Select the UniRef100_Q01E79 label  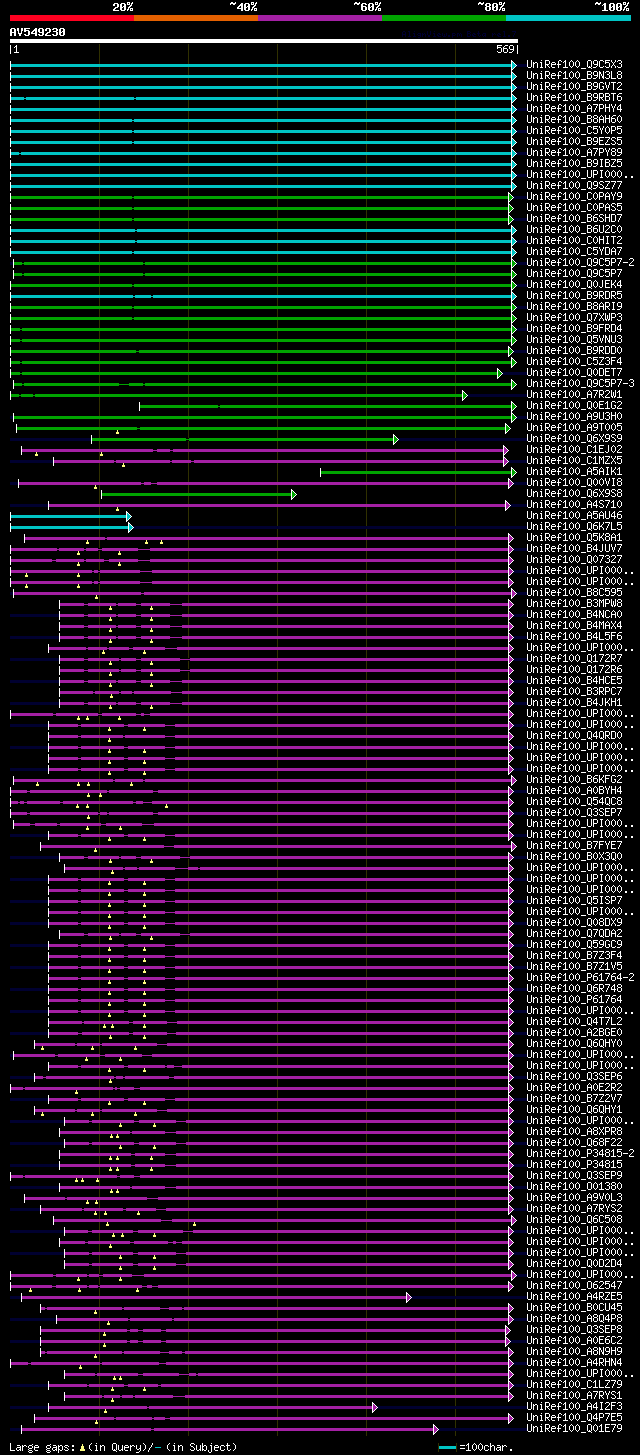[574, 1428]
